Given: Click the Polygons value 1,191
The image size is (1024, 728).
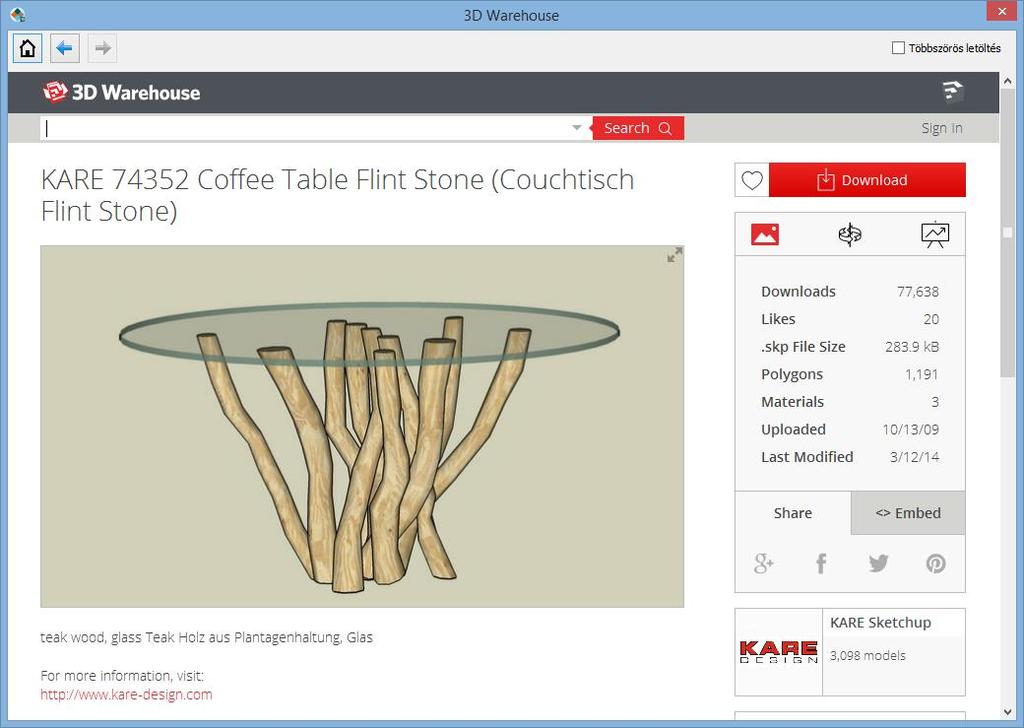Looking at the screenshot, I should coord(921,374).
